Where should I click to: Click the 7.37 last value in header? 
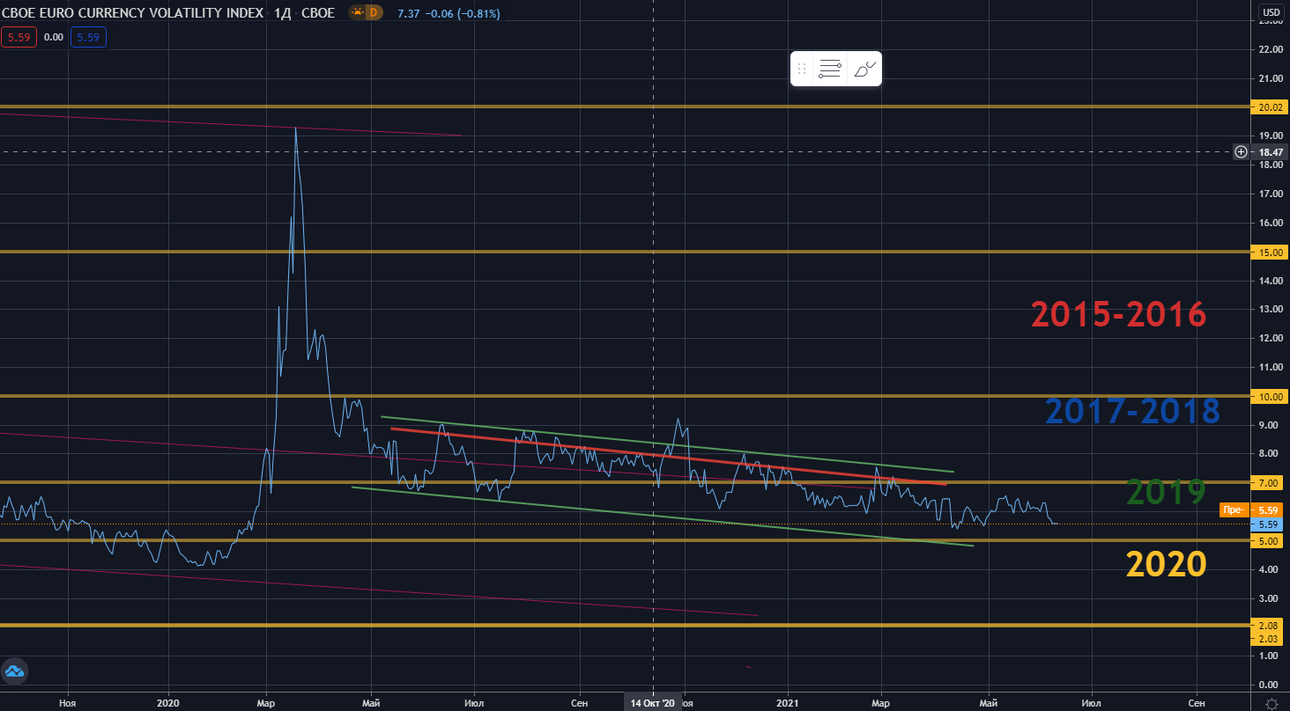point(408,14)
